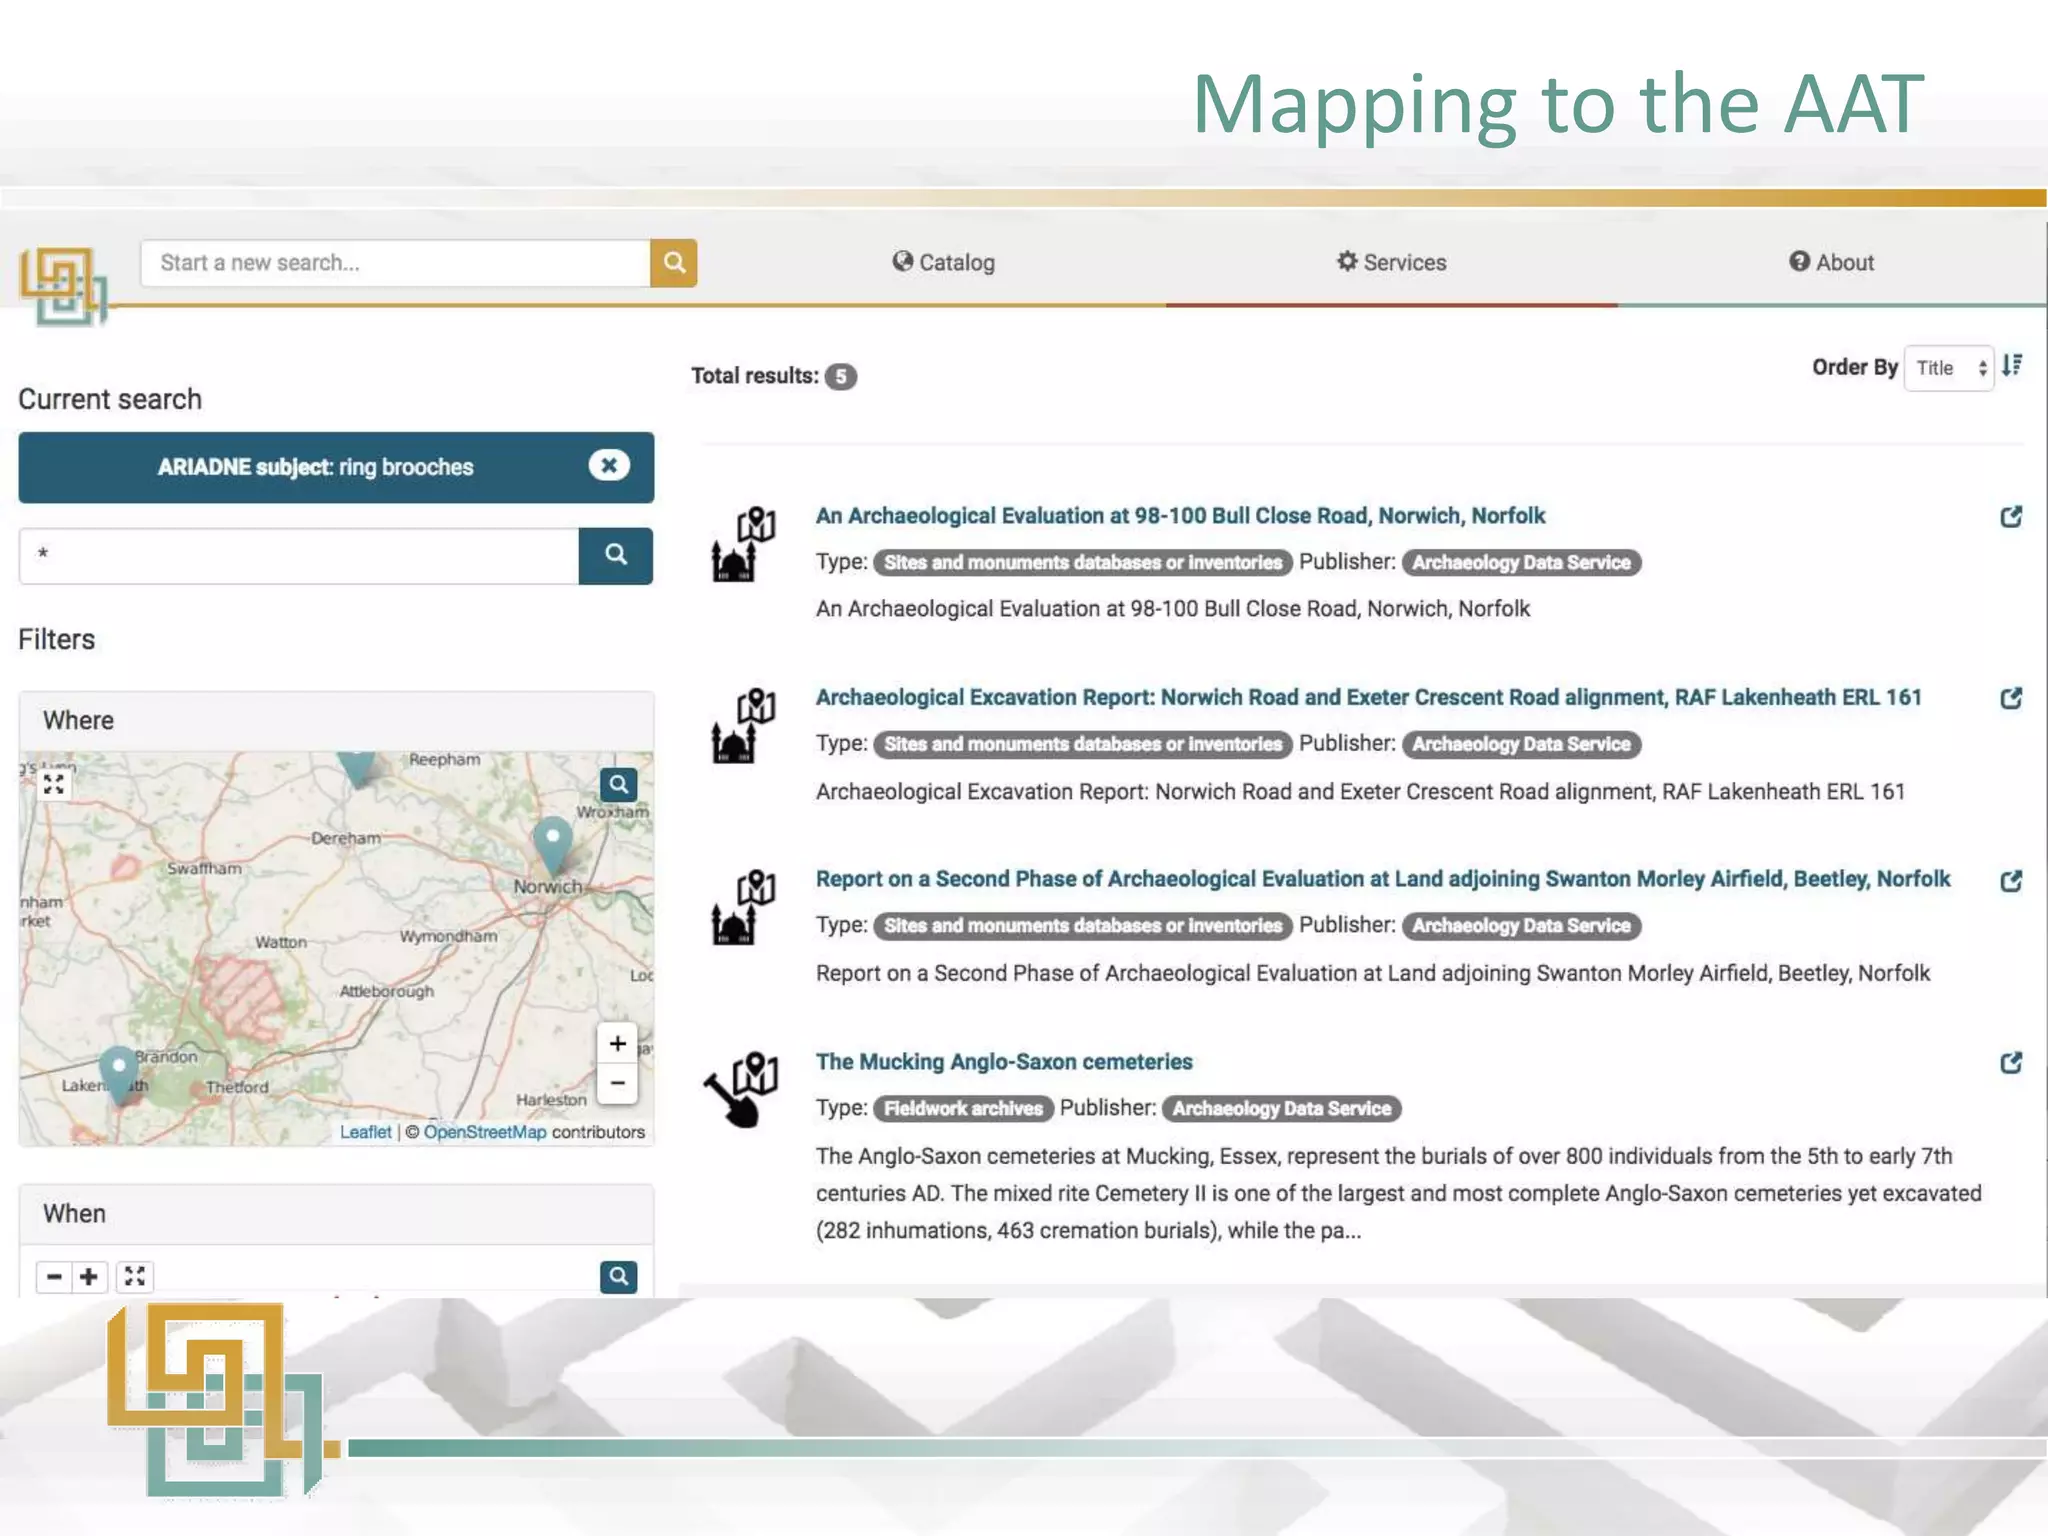Open the Services menu
The width and height of the screenshot is (2048, 1536).
[1391, 263]
